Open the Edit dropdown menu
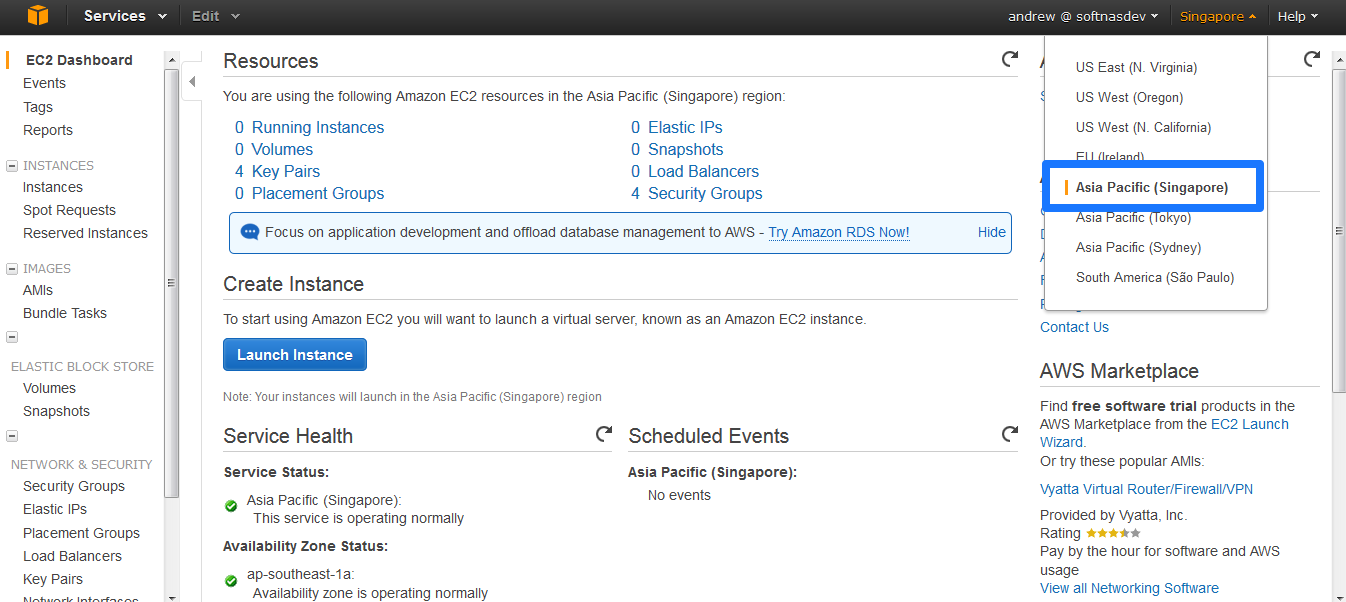 [x=216, y=16]
